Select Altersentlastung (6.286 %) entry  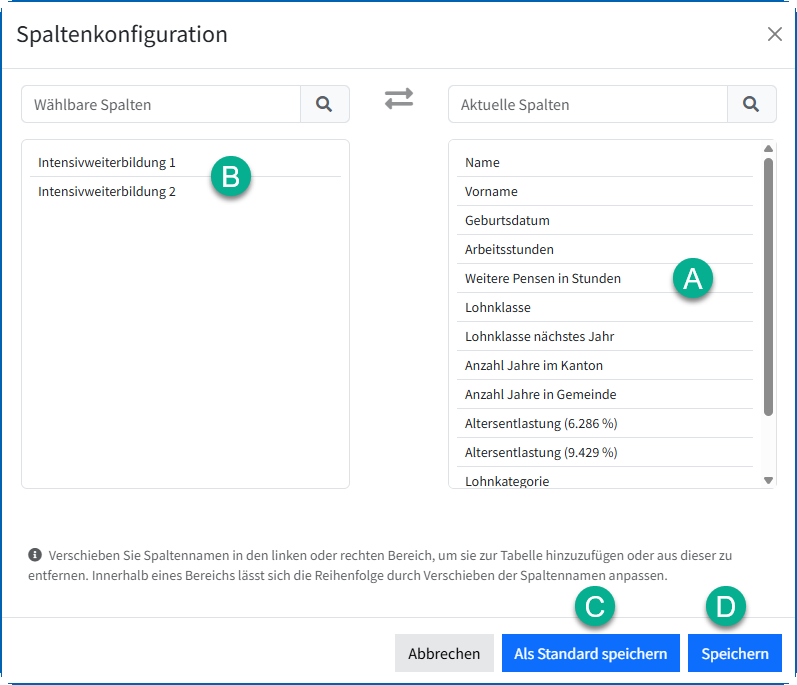pos(540,423)
